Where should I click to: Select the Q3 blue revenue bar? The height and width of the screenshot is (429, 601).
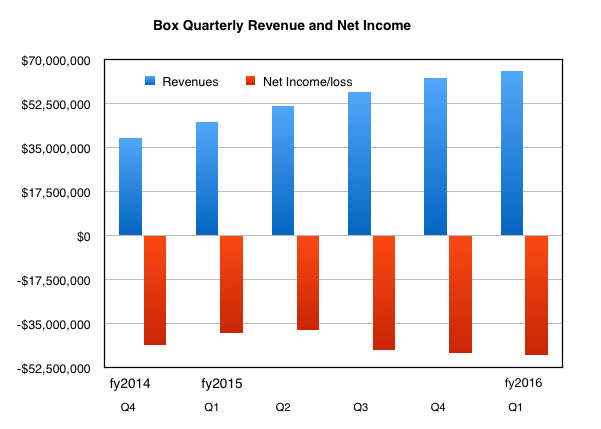(360, 164)
